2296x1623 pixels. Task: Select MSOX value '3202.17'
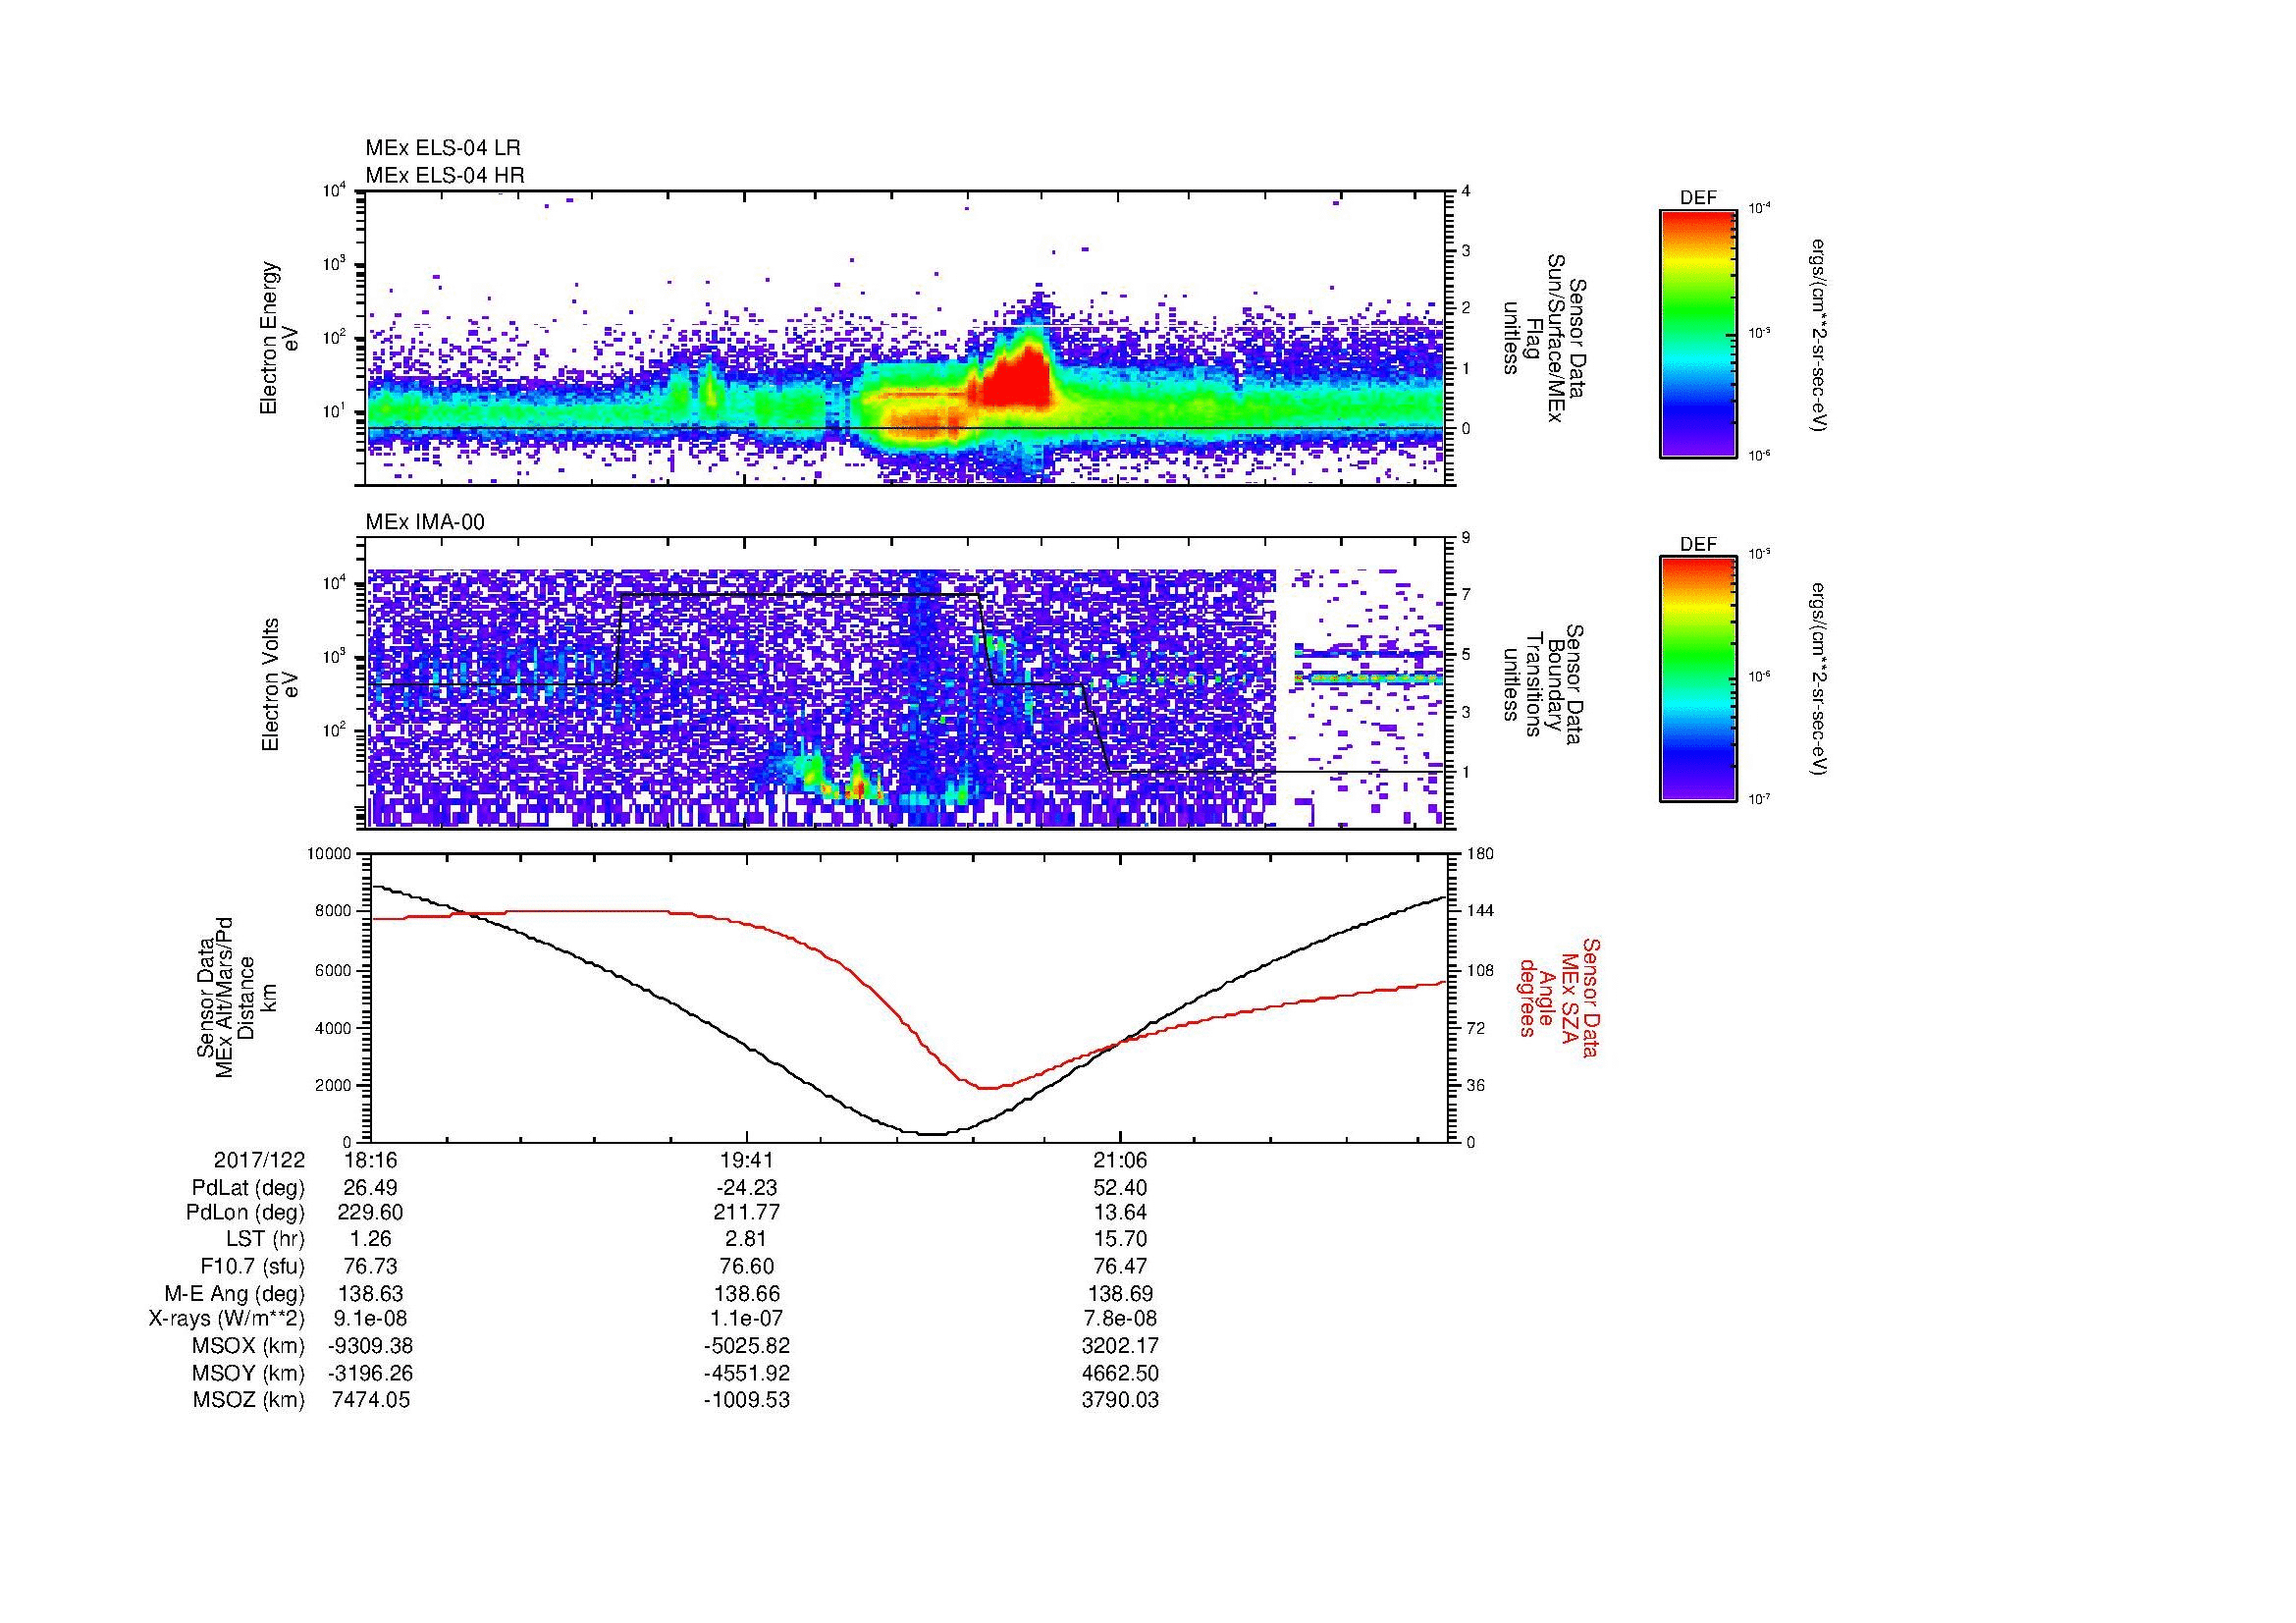pyautogui.click(x=1120, y=1347)
